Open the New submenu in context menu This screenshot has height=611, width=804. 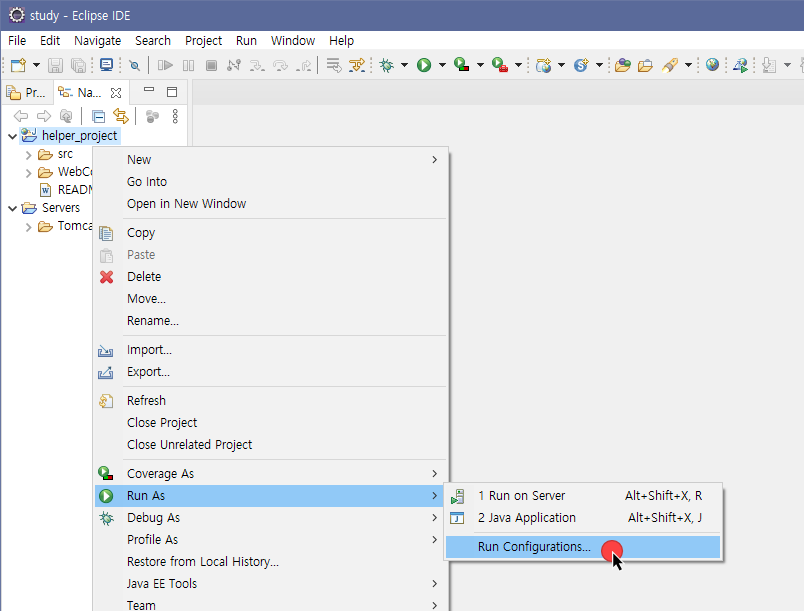pyautogui.click(x=270, y=159)
